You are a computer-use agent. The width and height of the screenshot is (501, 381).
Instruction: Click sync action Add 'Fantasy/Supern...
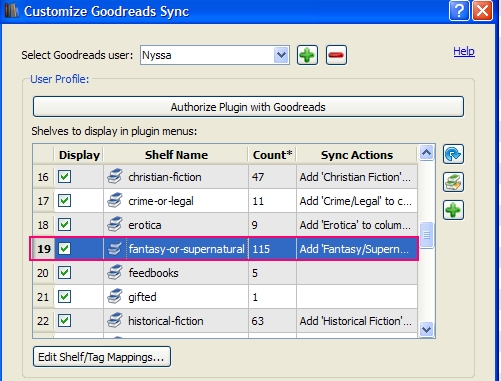click(x=354, y=249)
